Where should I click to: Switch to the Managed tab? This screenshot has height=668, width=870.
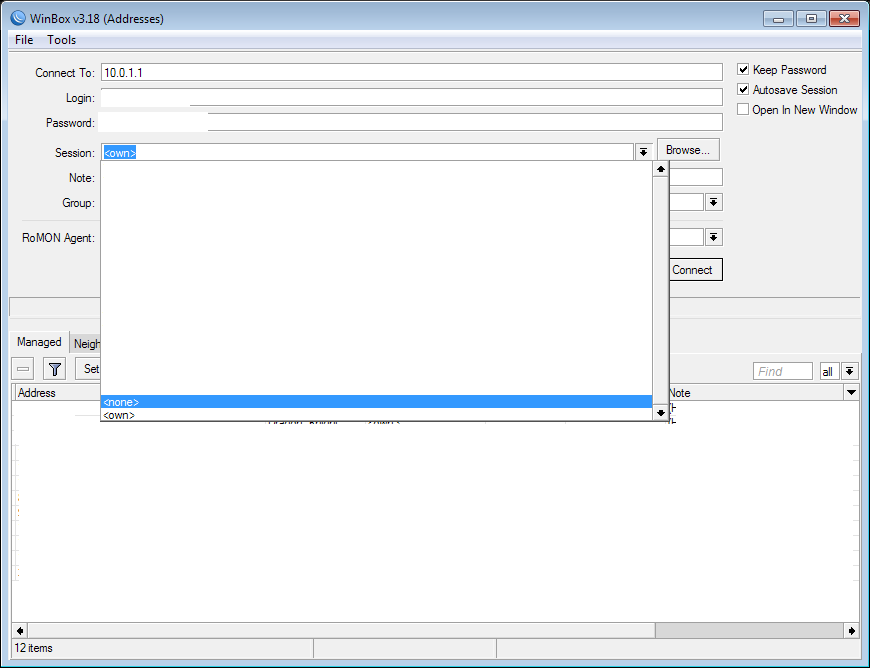[x=39, y=342]
